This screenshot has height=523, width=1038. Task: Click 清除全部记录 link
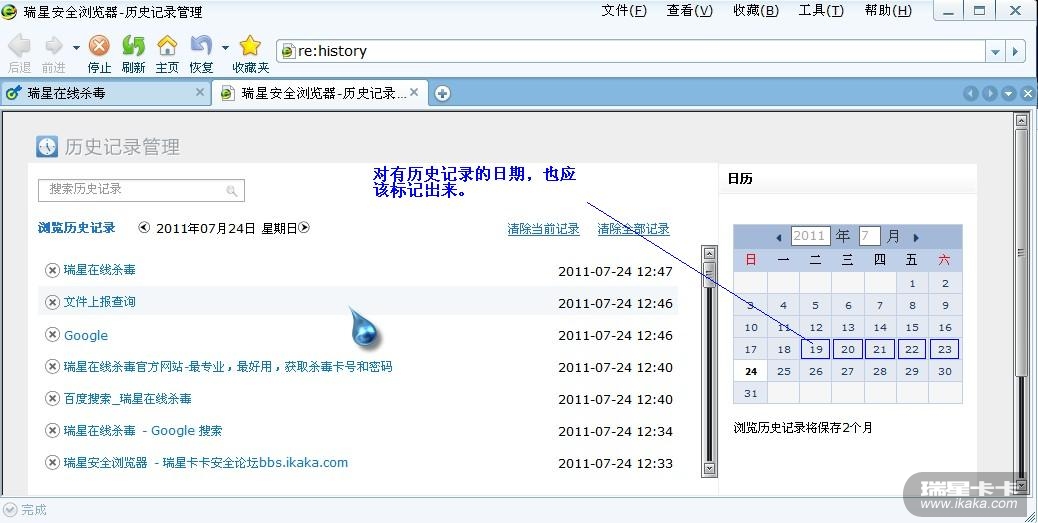click(634, 229)
